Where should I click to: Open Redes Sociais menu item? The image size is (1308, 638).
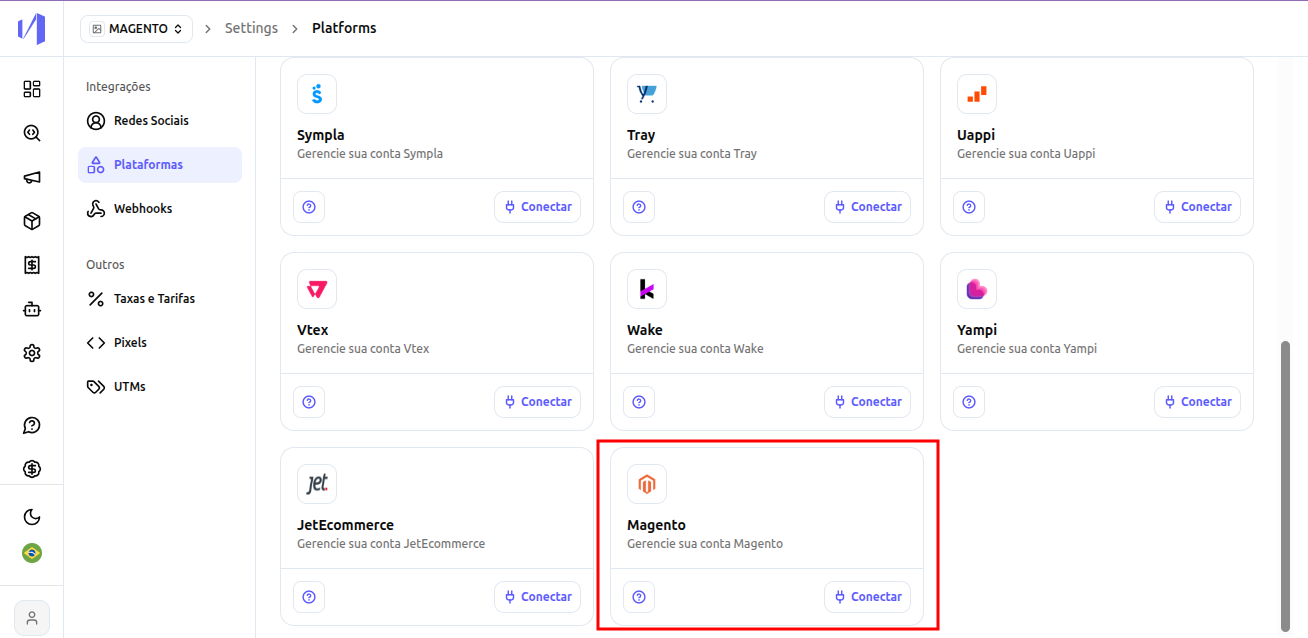coord(160,121)
